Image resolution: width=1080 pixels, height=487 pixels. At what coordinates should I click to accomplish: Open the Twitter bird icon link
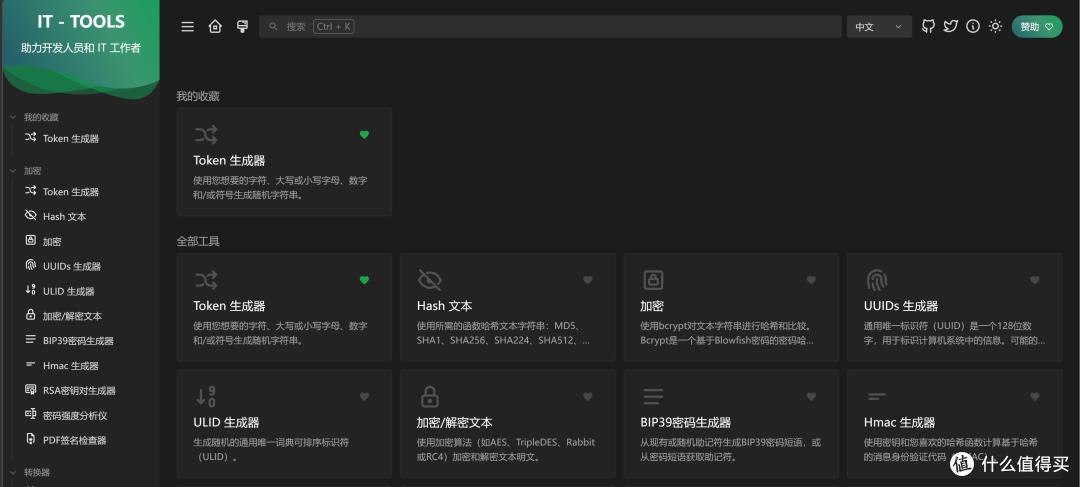951,27
